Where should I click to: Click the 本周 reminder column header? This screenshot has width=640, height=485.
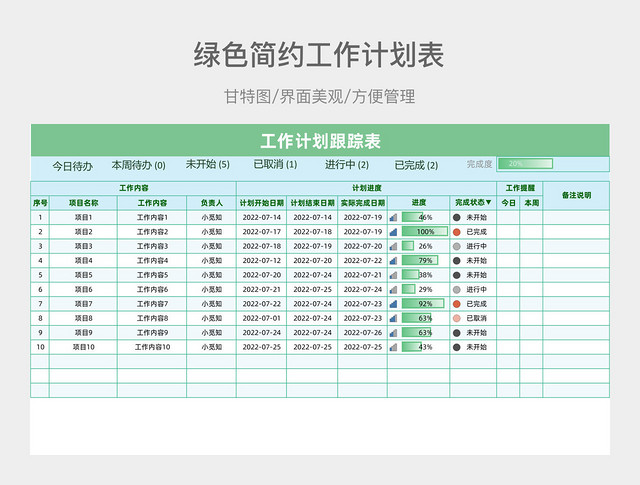[531, 203]
